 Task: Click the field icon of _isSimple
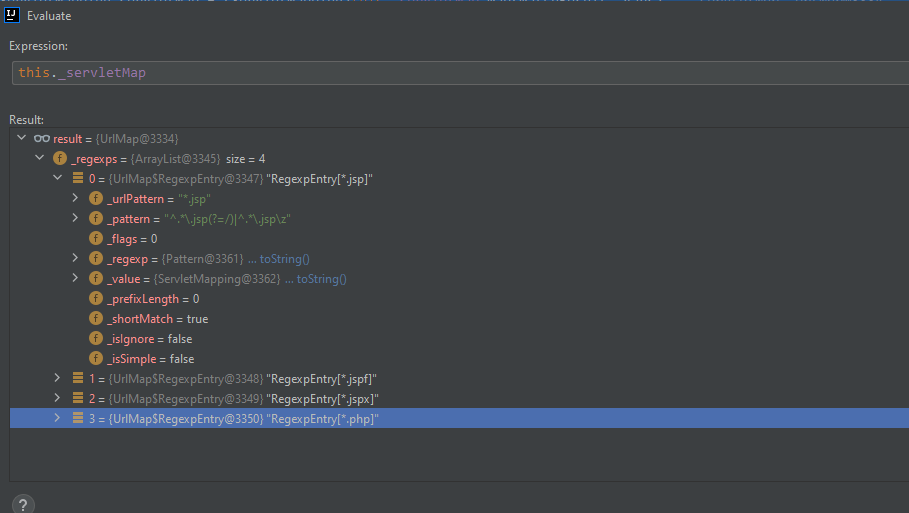tap(96, 358)
